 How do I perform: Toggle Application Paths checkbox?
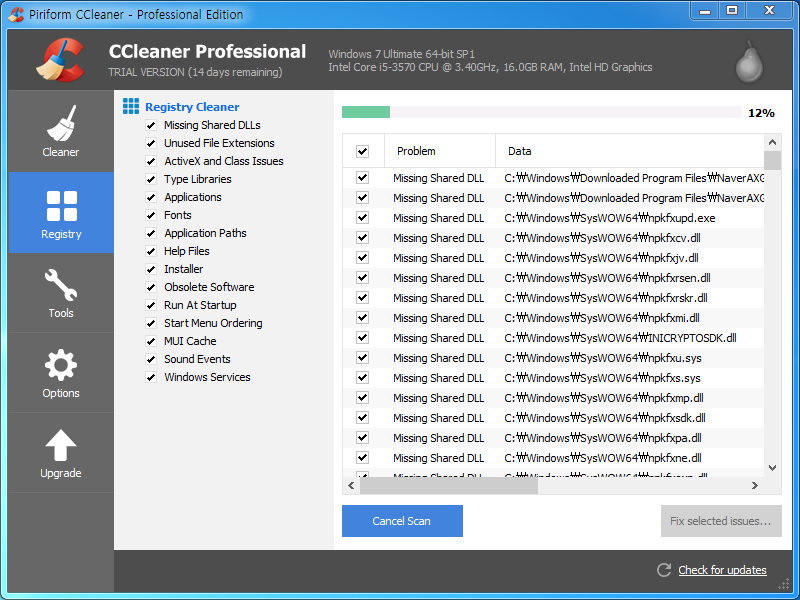click(x=151, y=233)
